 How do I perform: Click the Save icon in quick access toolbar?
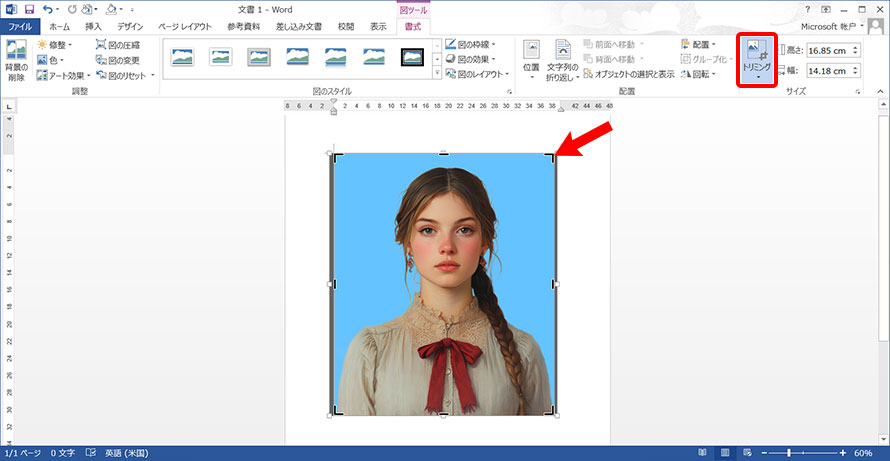pos(29,9)
